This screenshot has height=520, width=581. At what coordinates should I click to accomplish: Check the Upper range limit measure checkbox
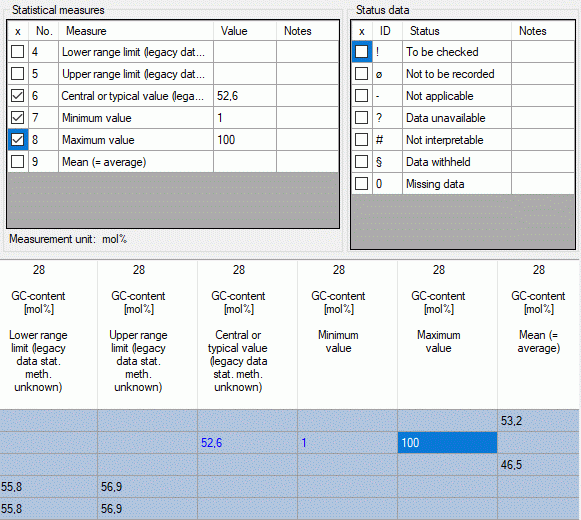click(x=17, y=73)
